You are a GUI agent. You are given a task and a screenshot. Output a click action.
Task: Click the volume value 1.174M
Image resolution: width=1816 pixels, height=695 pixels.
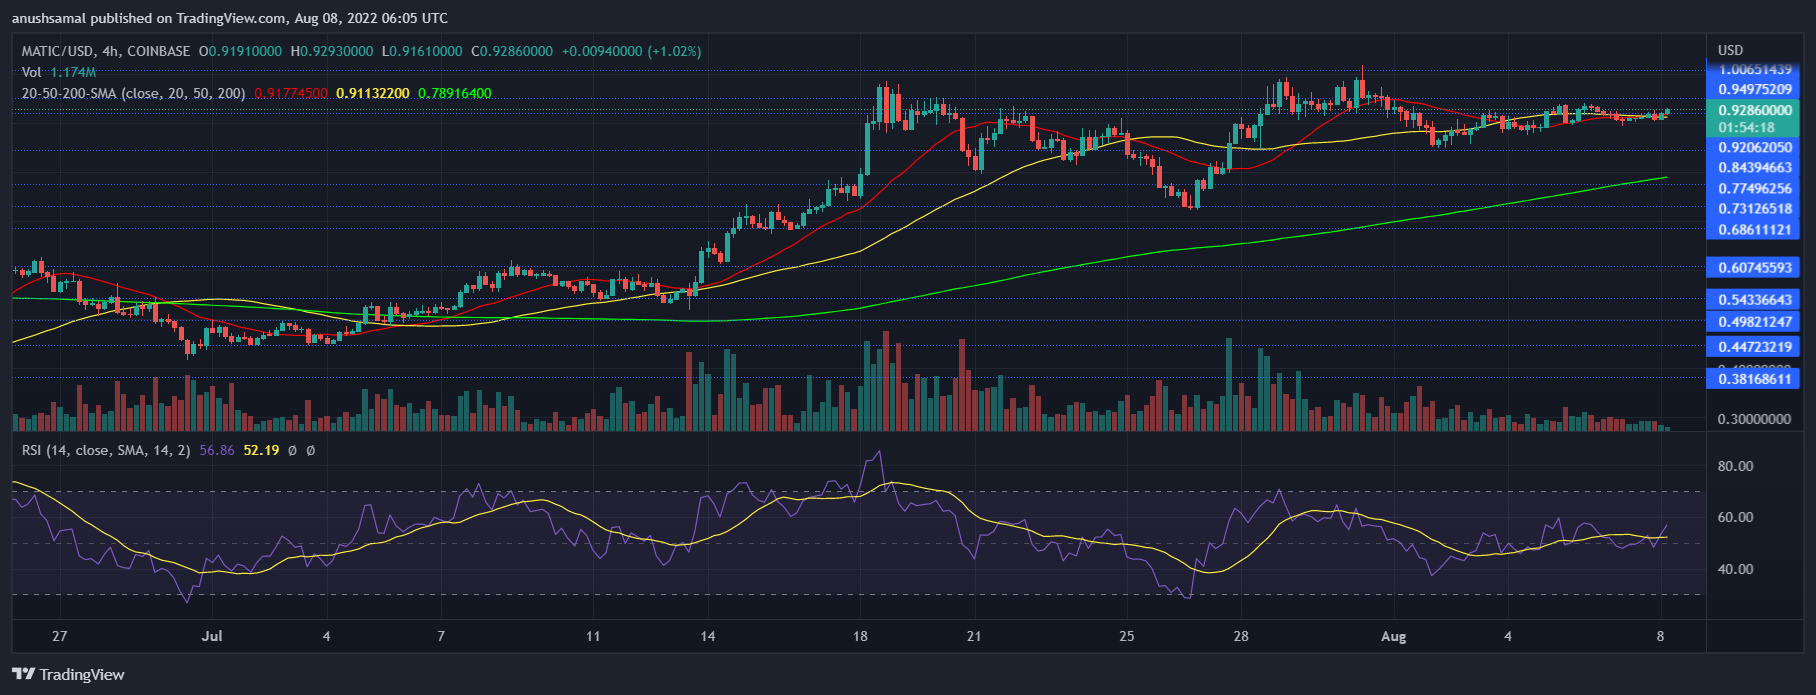73,72
